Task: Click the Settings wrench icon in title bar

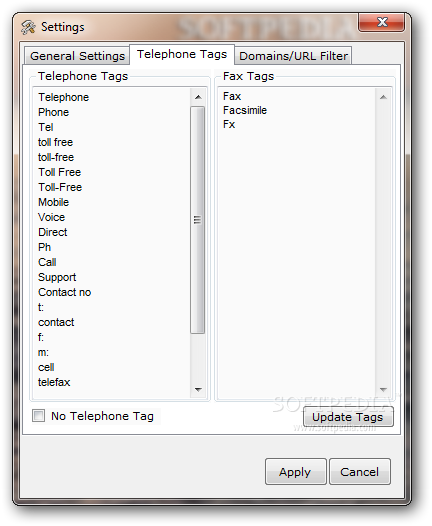Action: tap(28, 27)
